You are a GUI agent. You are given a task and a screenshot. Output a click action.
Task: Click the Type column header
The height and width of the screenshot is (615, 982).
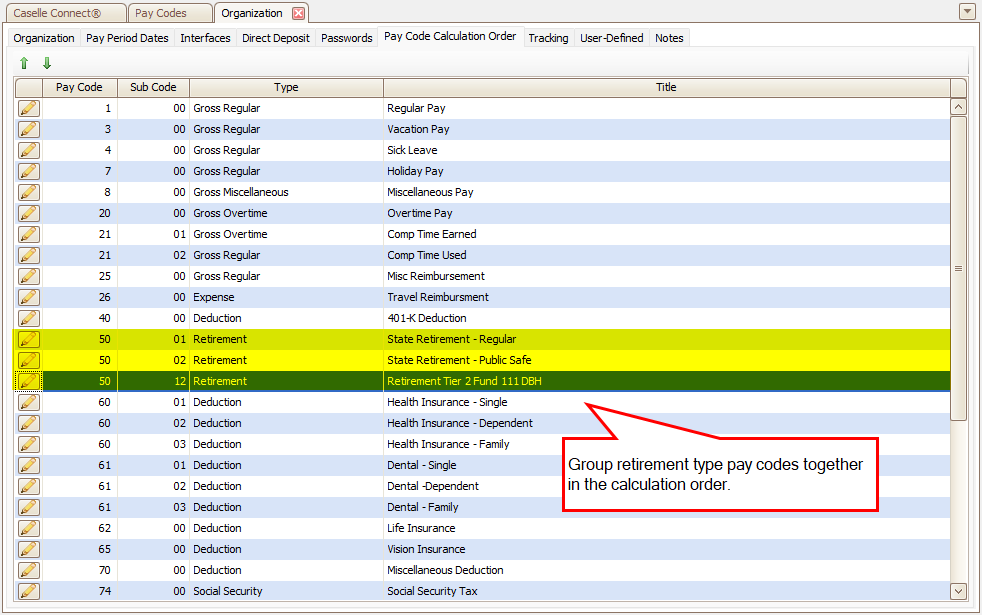286,87
